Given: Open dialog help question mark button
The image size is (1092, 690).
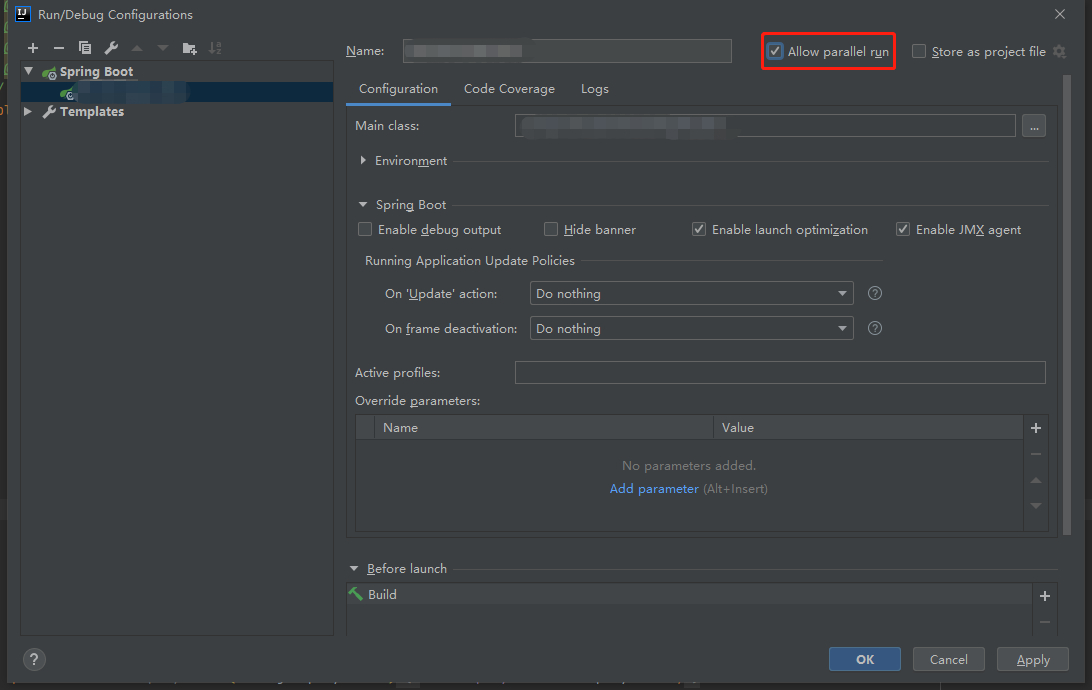Looking at the screenshot, I should pos(34,659).
